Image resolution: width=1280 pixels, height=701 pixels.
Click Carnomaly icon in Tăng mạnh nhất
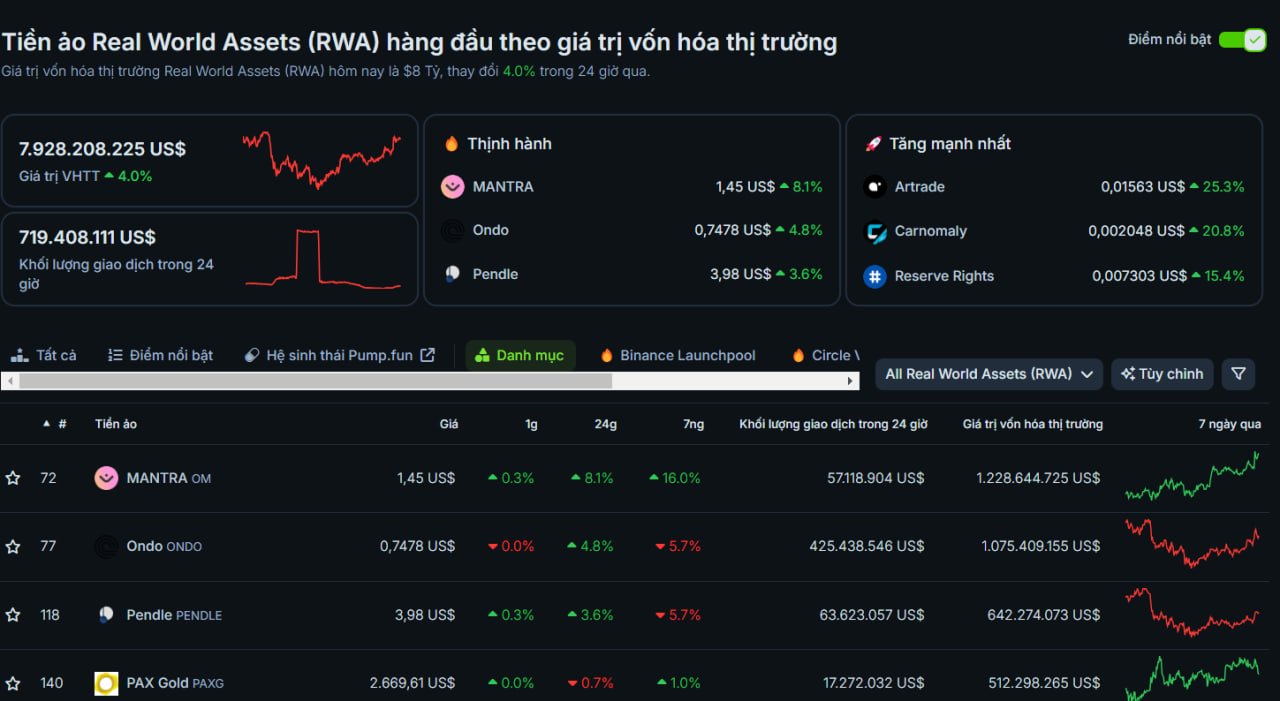[875, 232]
